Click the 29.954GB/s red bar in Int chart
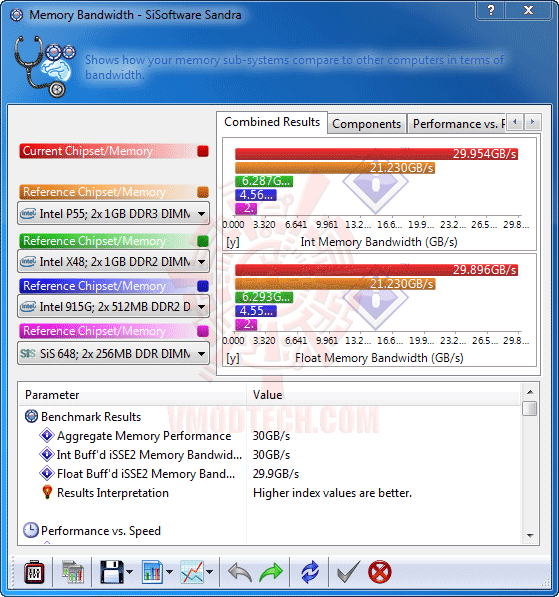The width and height of the screenshot is (559, 597). [376, 154]
